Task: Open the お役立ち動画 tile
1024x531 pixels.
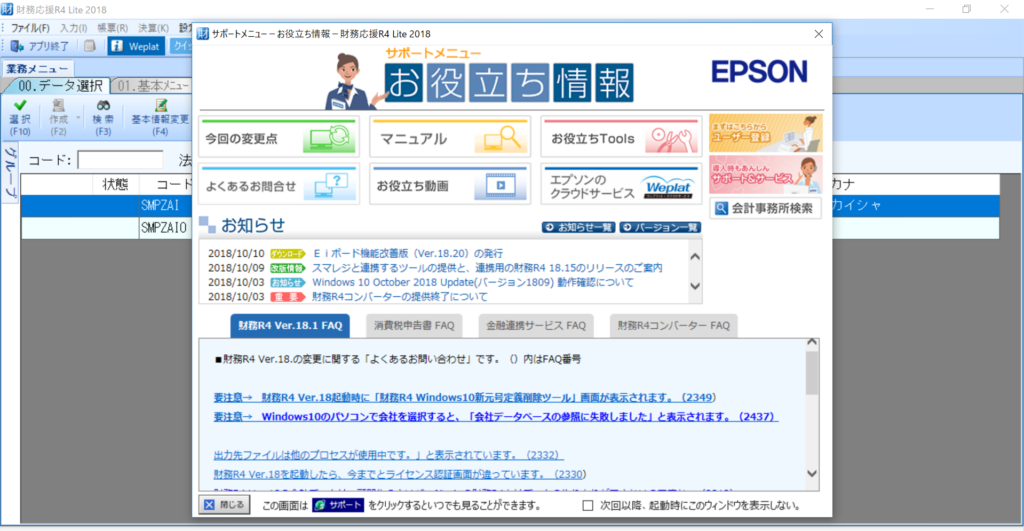Action: [x=450, y=185]
